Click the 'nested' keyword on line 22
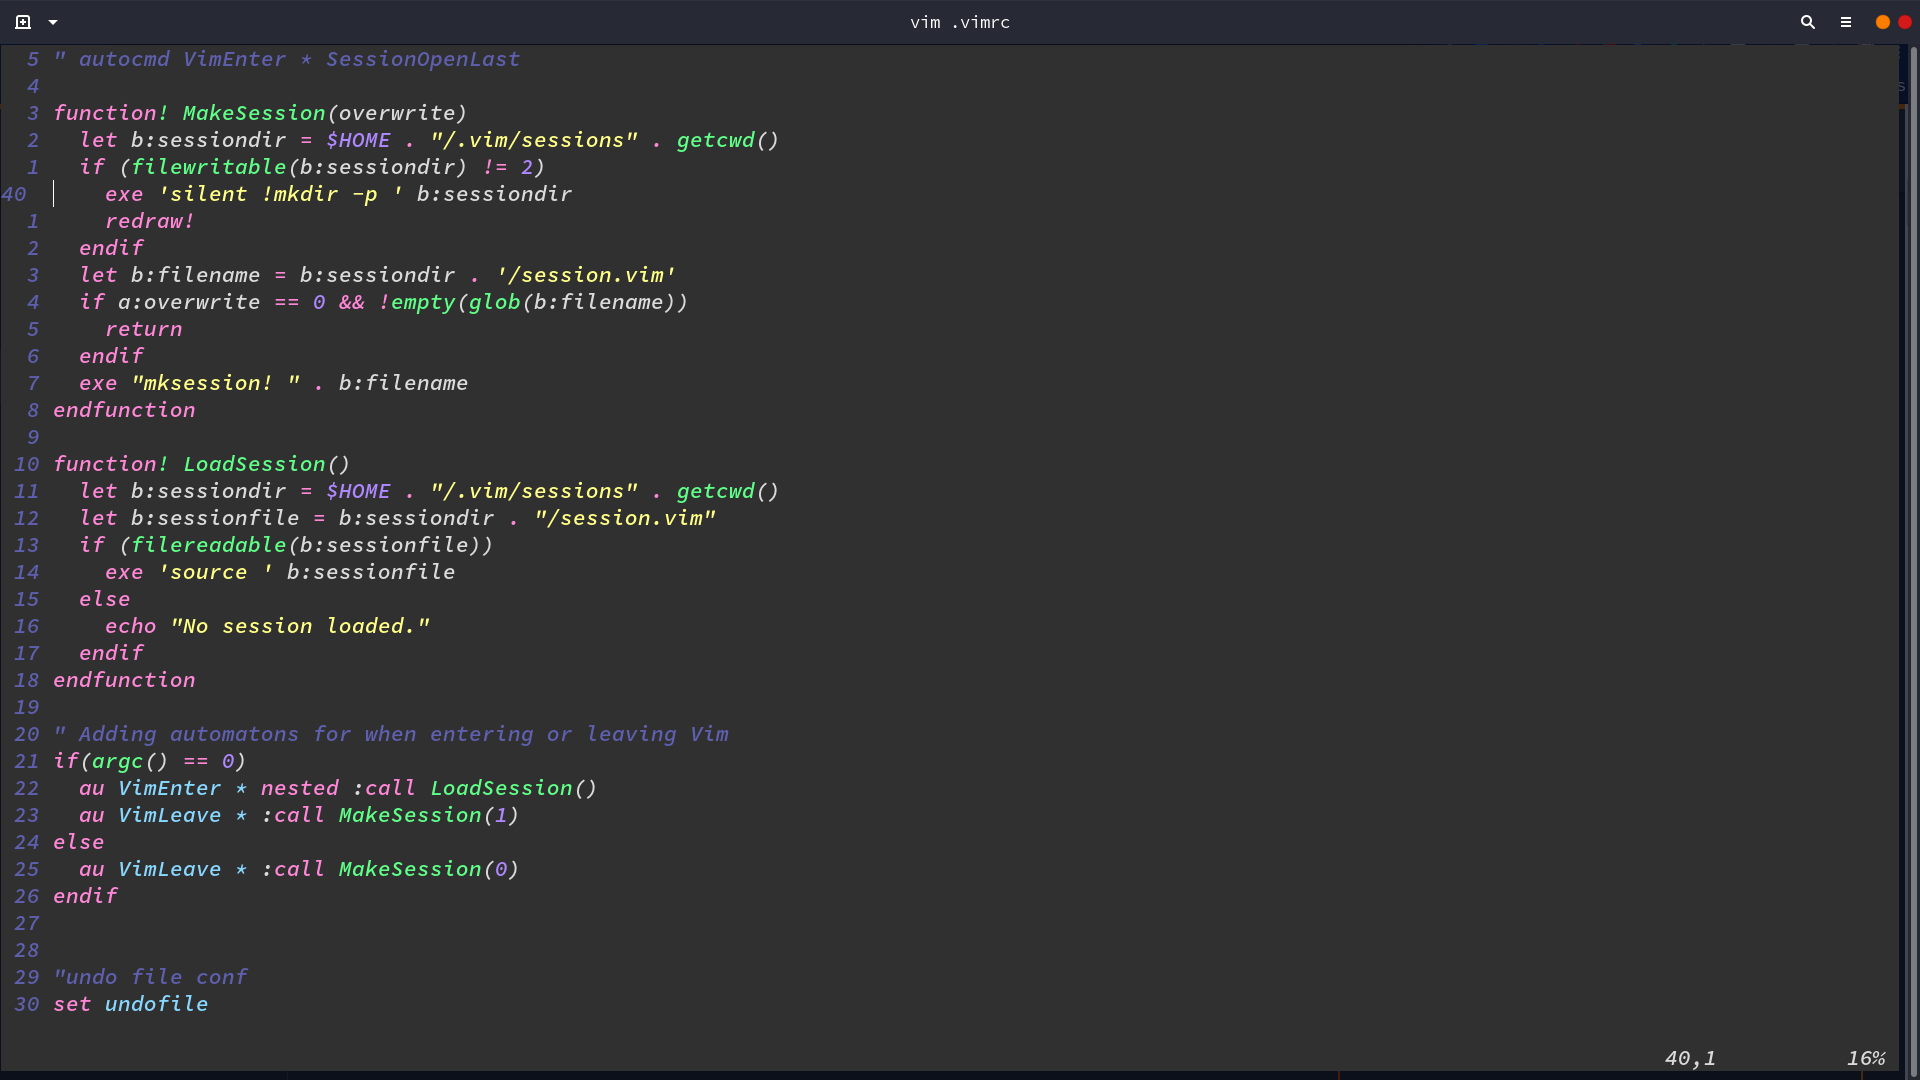Image resolution: width=1920 pixels, height=1080 pixels. [x=300, y=788]
